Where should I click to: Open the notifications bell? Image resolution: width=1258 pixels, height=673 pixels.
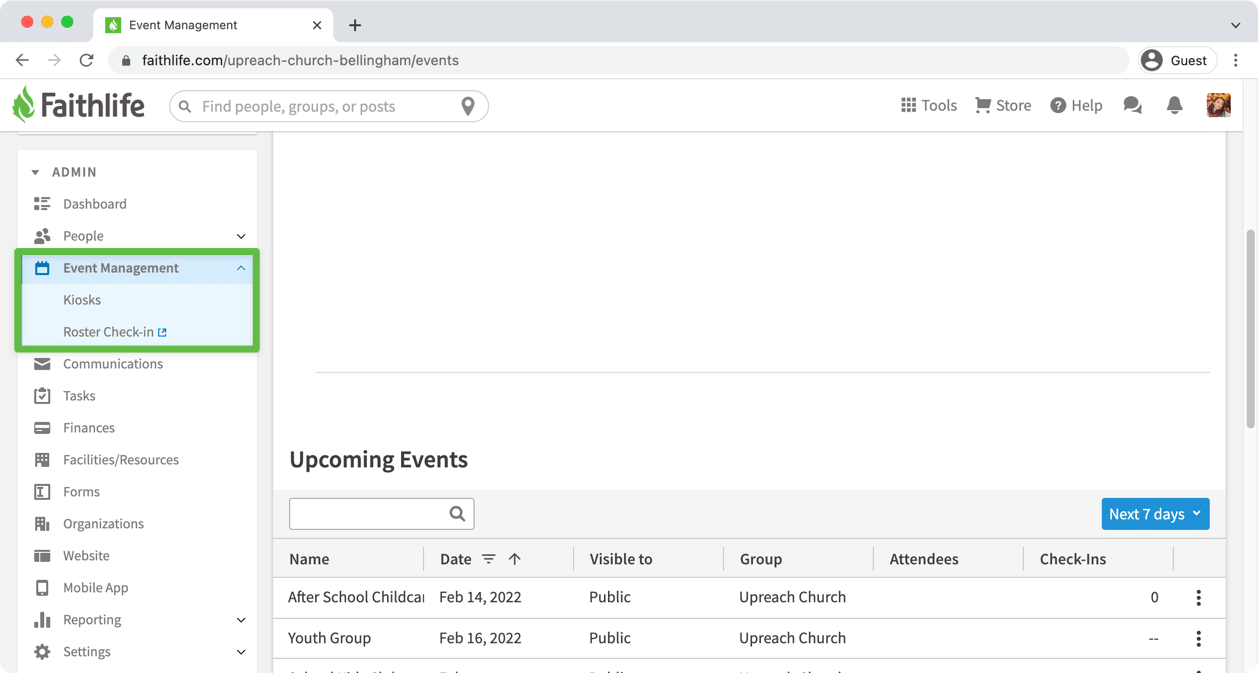coord(1175,105)
